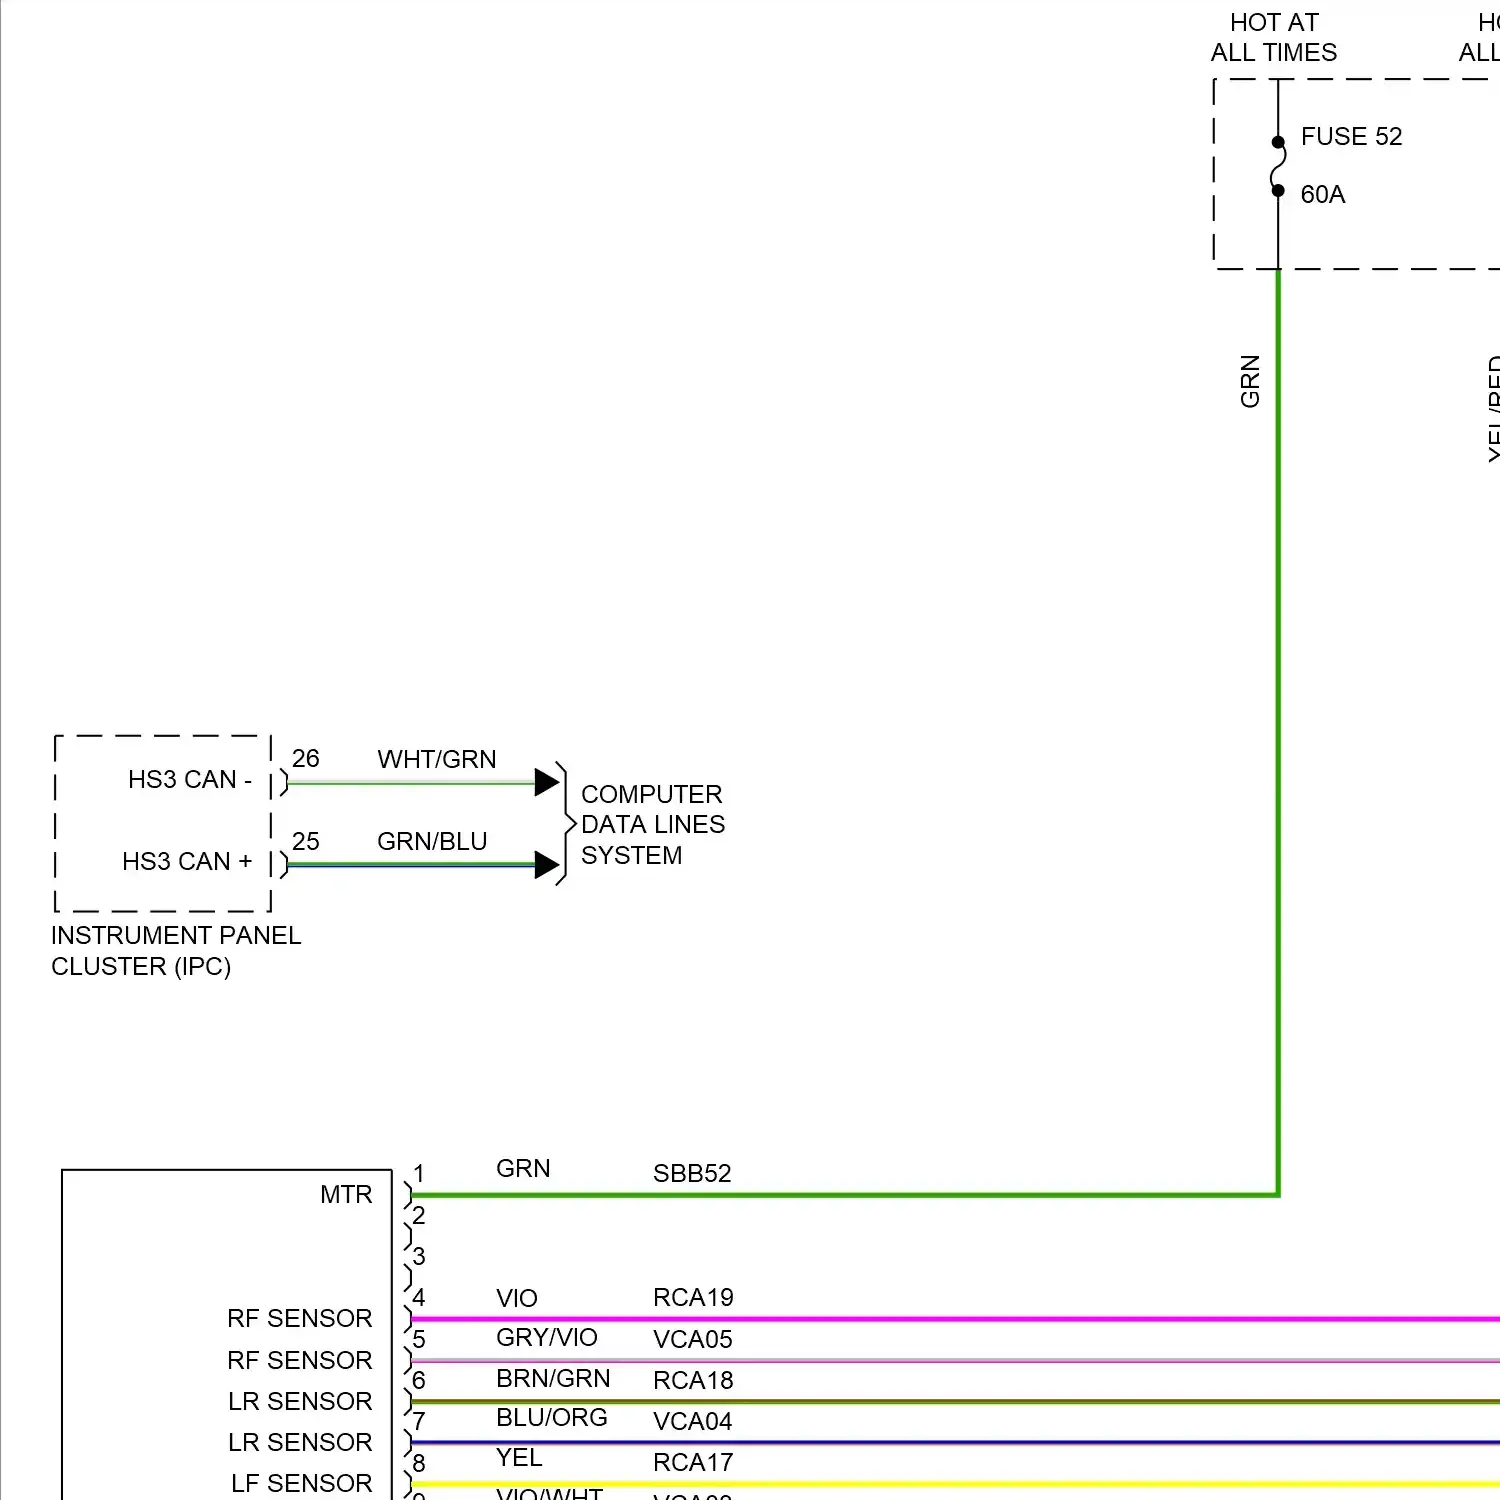Image resolution: width=1500 pixels, height=1500 pixels.
Task: Click the BRN/GRN wire color label
Action: [x=553, y=1378]
